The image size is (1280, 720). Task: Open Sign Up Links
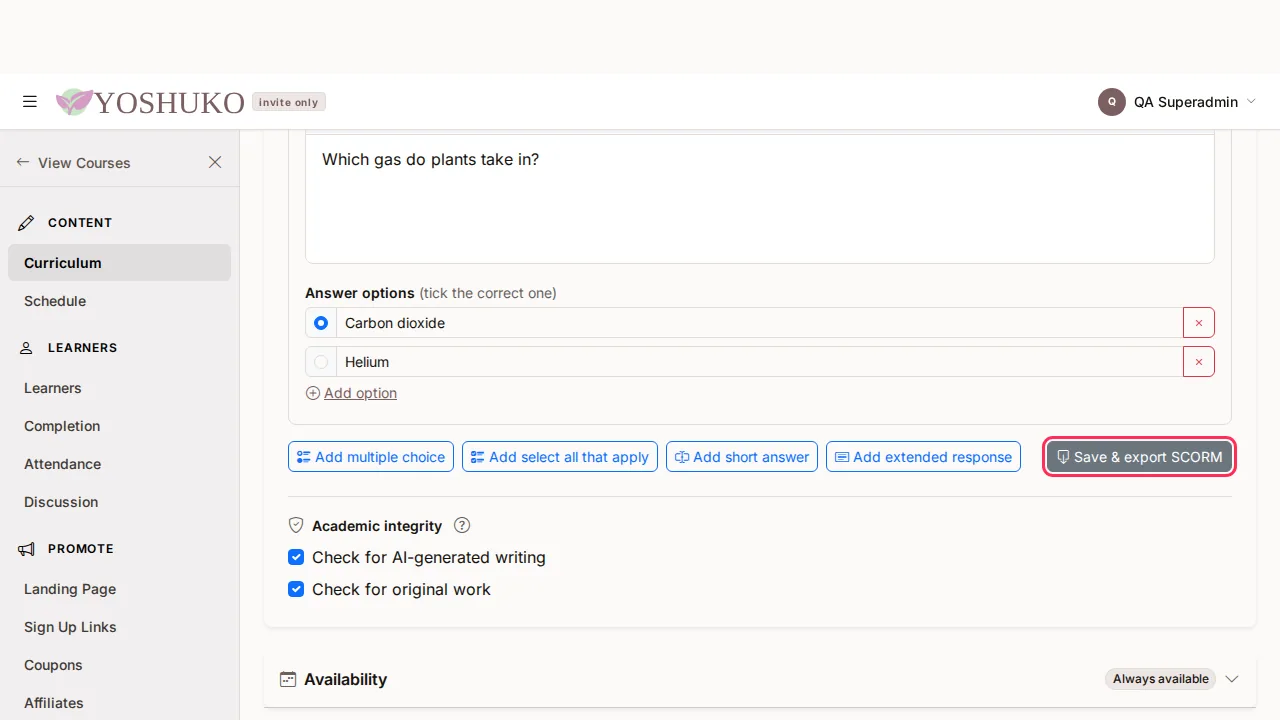119,627
